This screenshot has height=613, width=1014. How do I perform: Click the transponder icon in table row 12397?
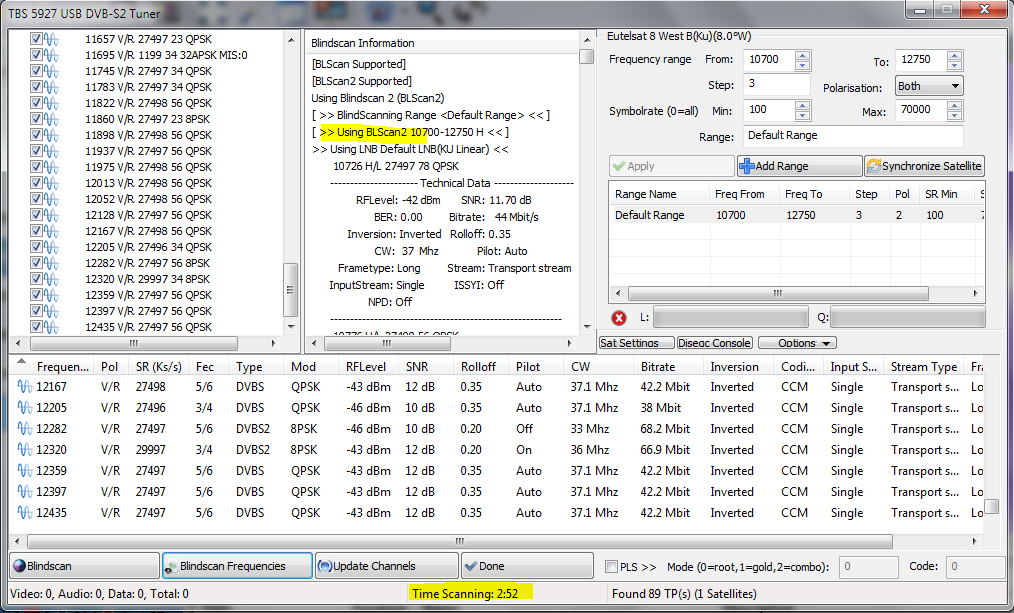25,492
